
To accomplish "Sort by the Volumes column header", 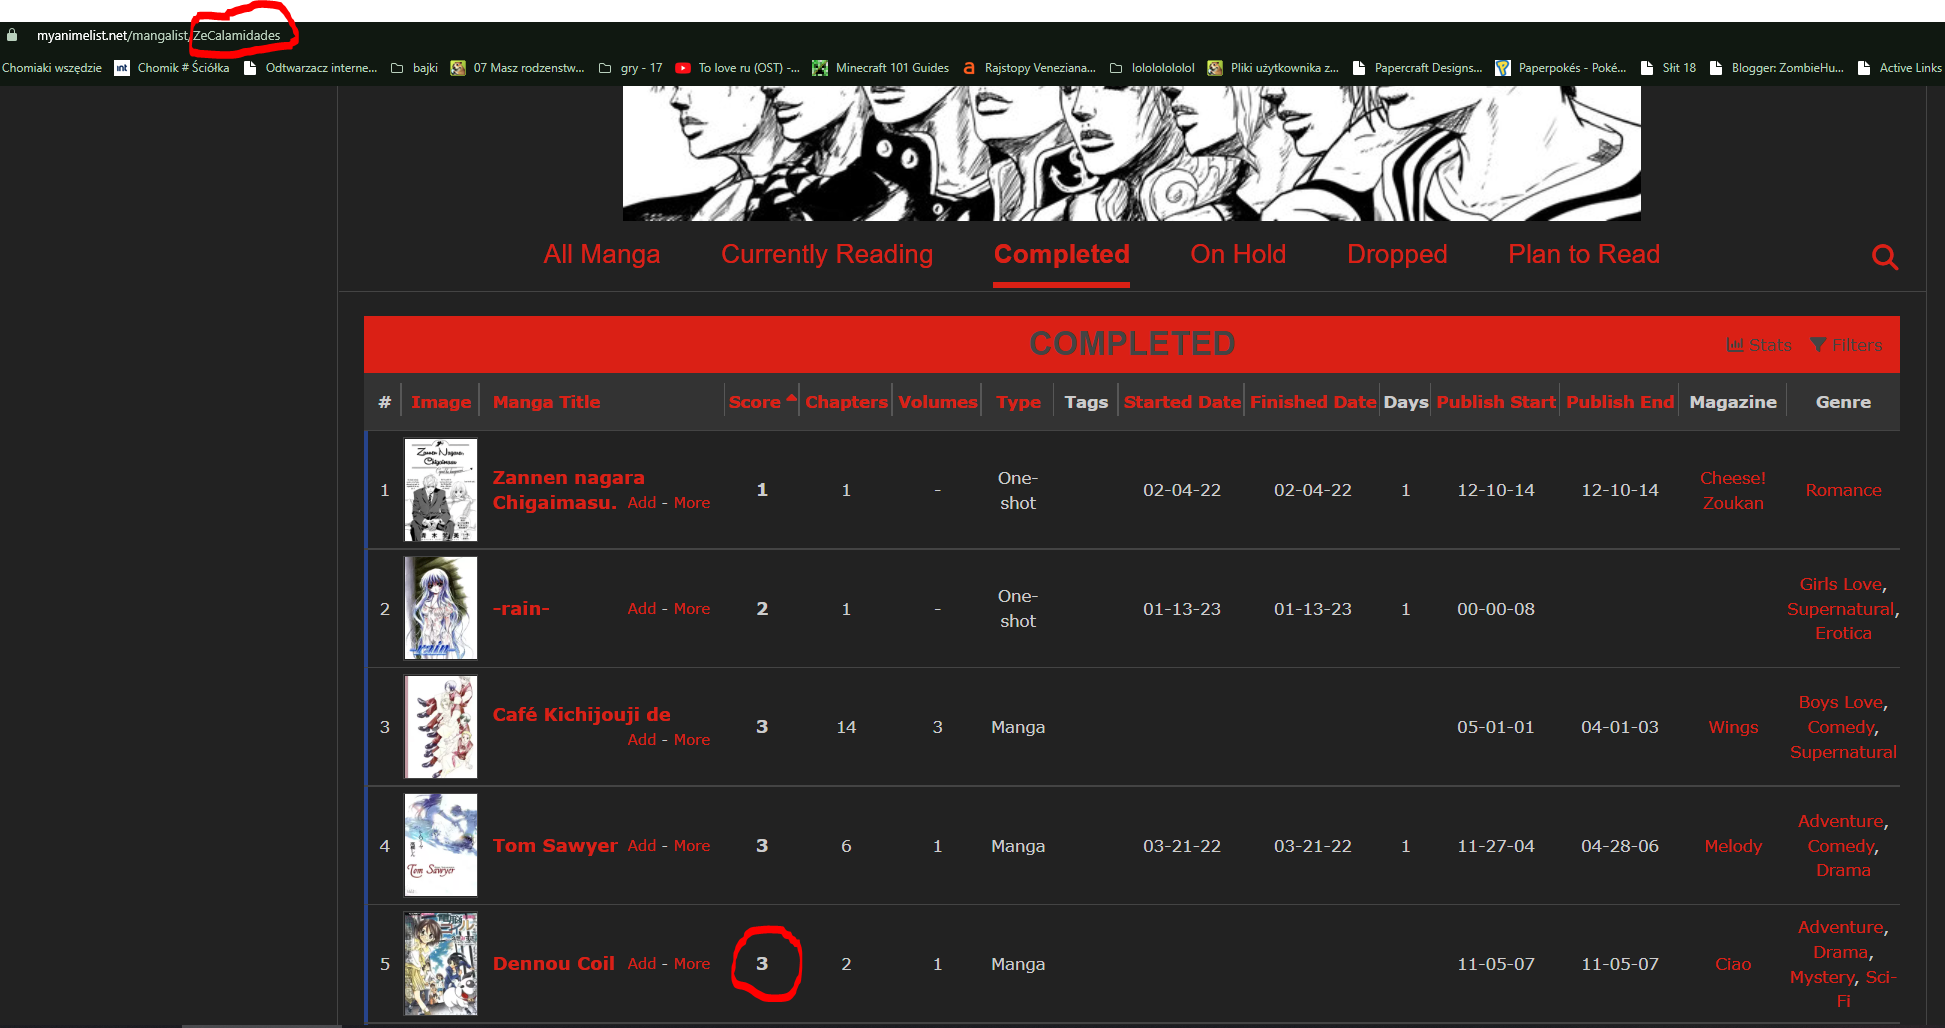I will coord(938,402).
